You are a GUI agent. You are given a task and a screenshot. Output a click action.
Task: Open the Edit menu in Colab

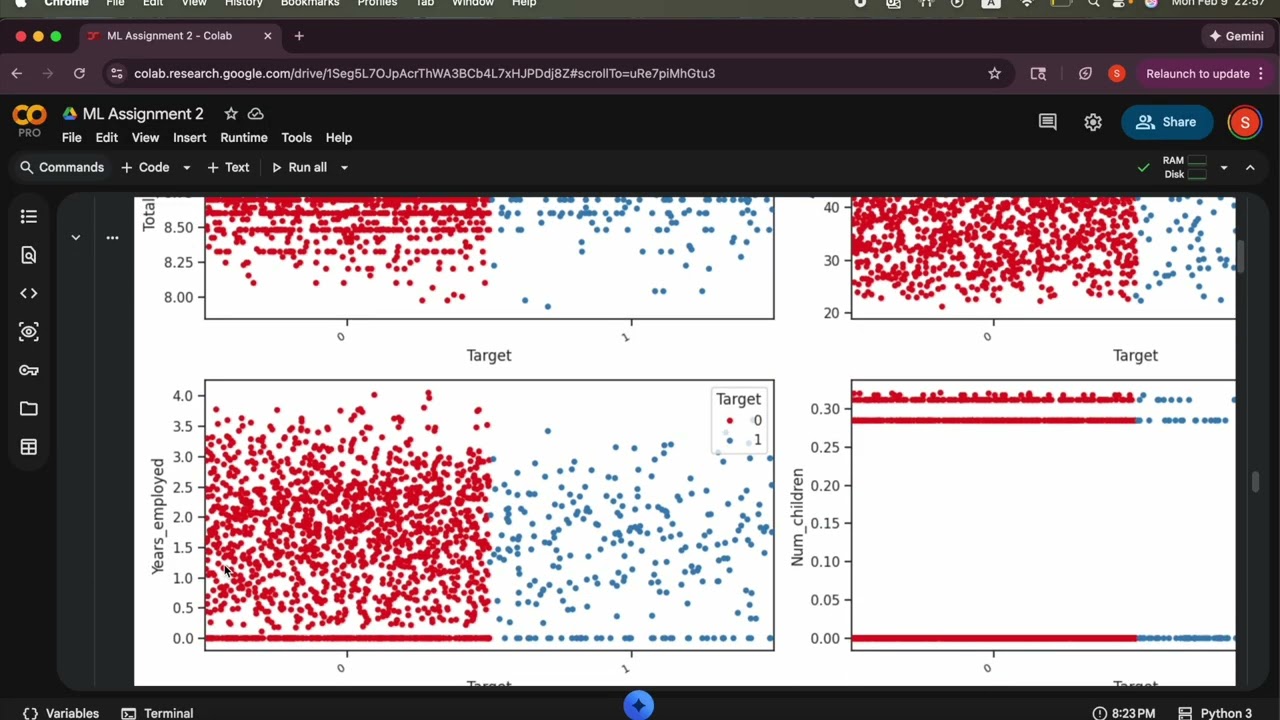[107, 138]
